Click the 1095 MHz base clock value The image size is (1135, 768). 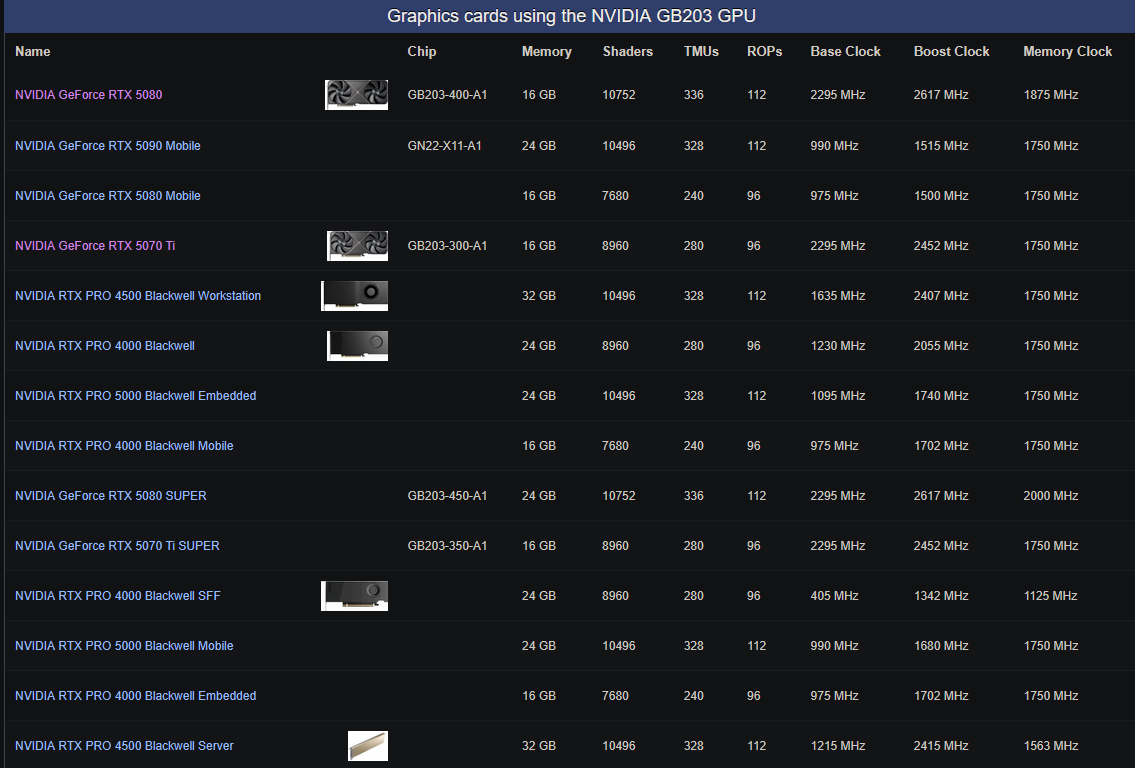[x=837, y=395]
